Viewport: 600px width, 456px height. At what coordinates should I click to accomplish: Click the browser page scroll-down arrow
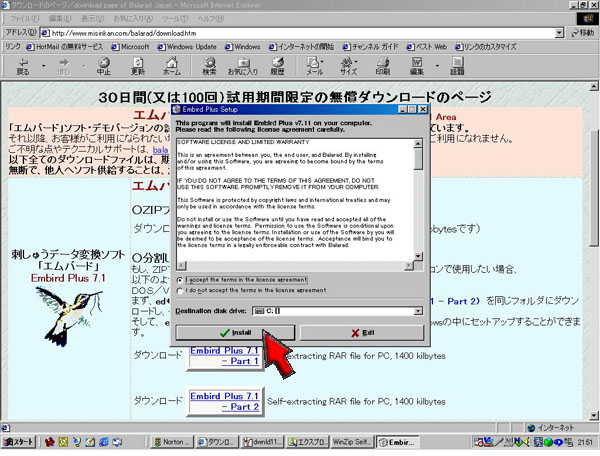click(x=594, y=415)
